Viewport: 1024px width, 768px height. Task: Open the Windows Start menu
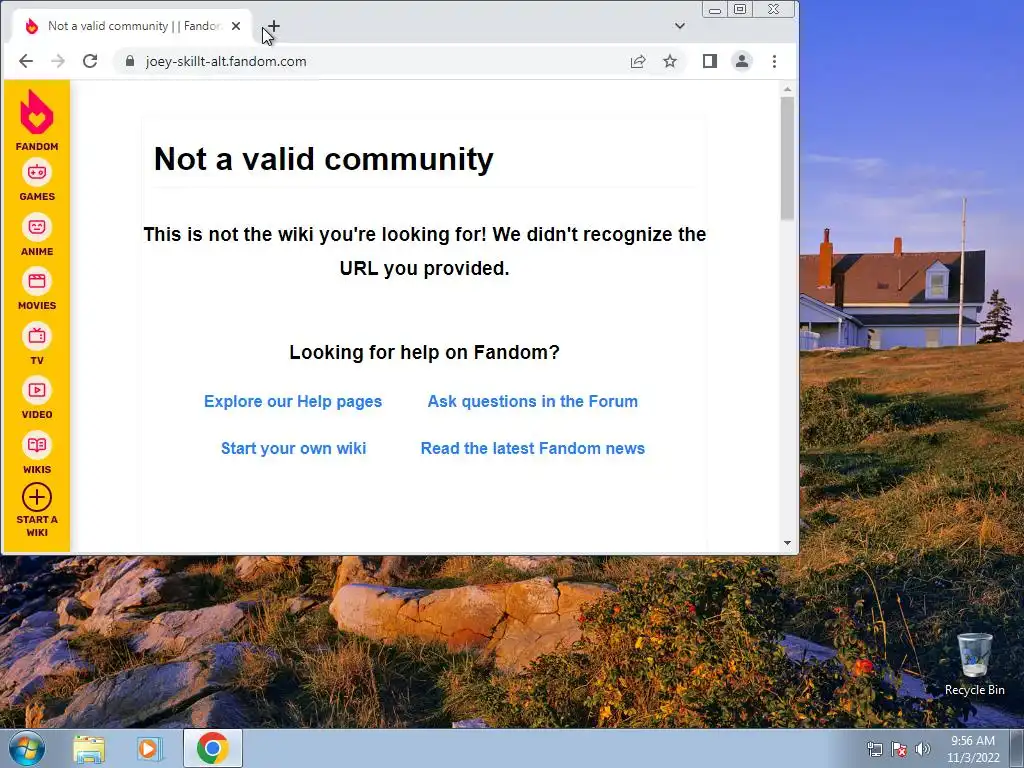(27, 748)
